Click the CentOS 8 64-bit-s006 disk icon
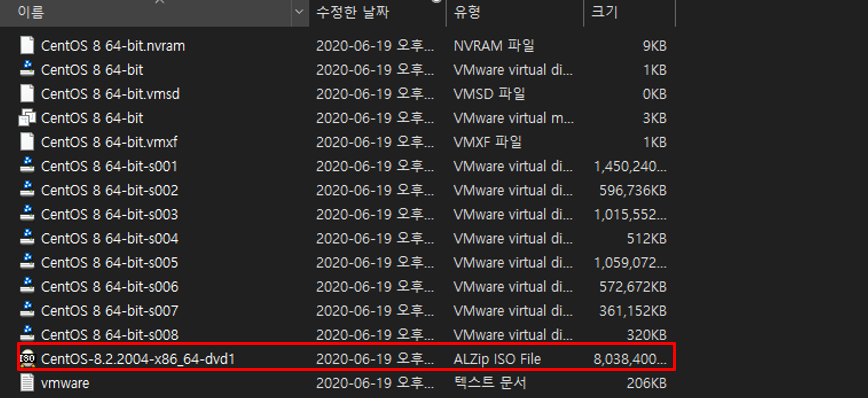This screenshot has height=398, width=868. pos(27,286)
